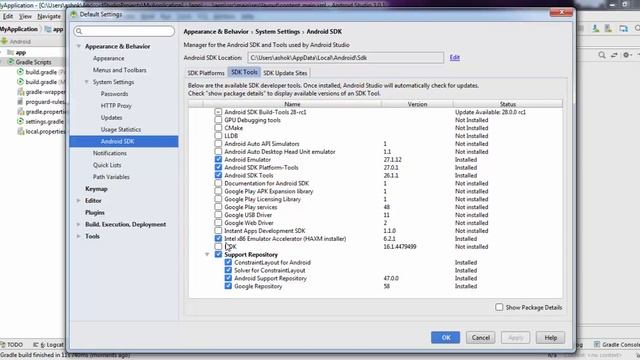Click the local.properties file icon
The image size is (640, 360).
point(20,131)
